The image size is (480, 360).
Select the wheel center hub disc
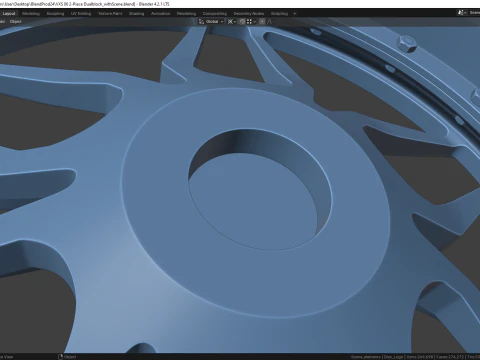point(257,203)
